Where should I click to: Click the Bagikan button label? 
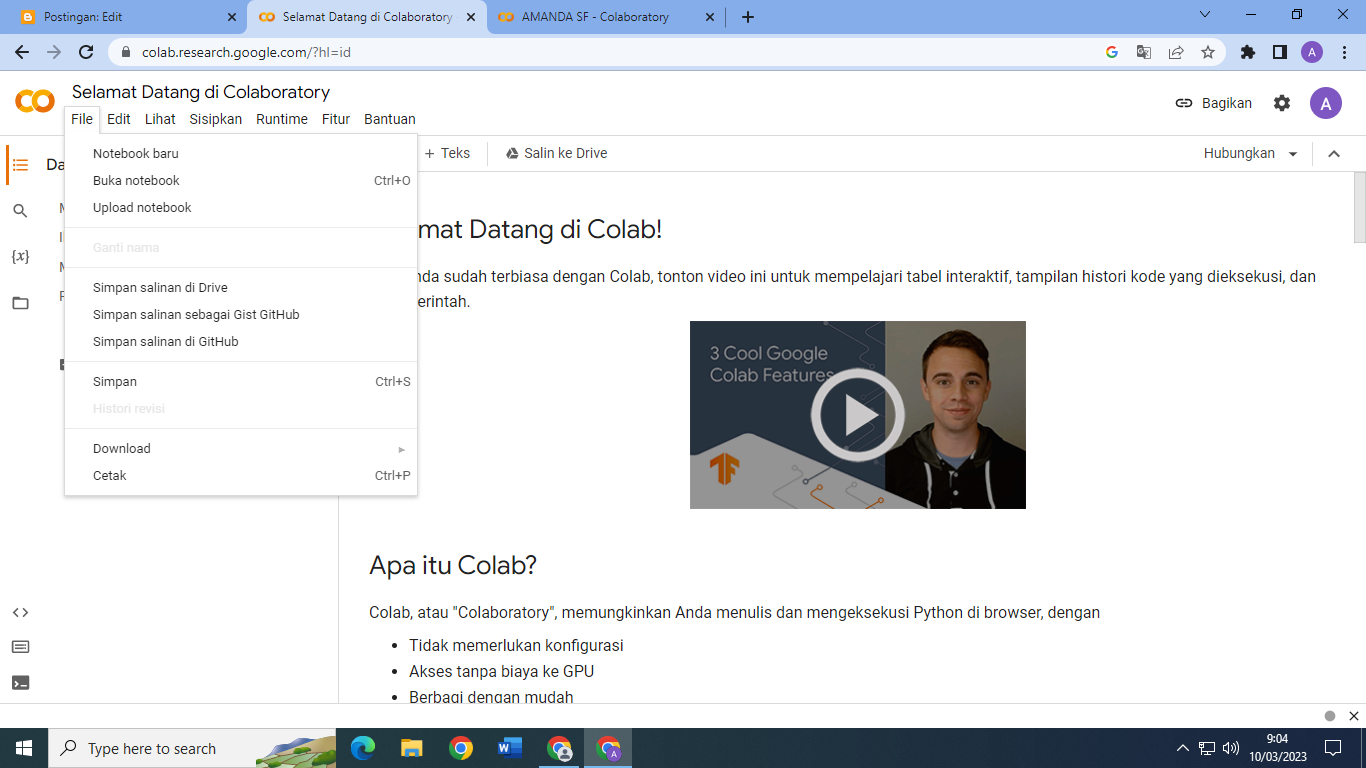pyautogui.click(x=1227, y=103)
